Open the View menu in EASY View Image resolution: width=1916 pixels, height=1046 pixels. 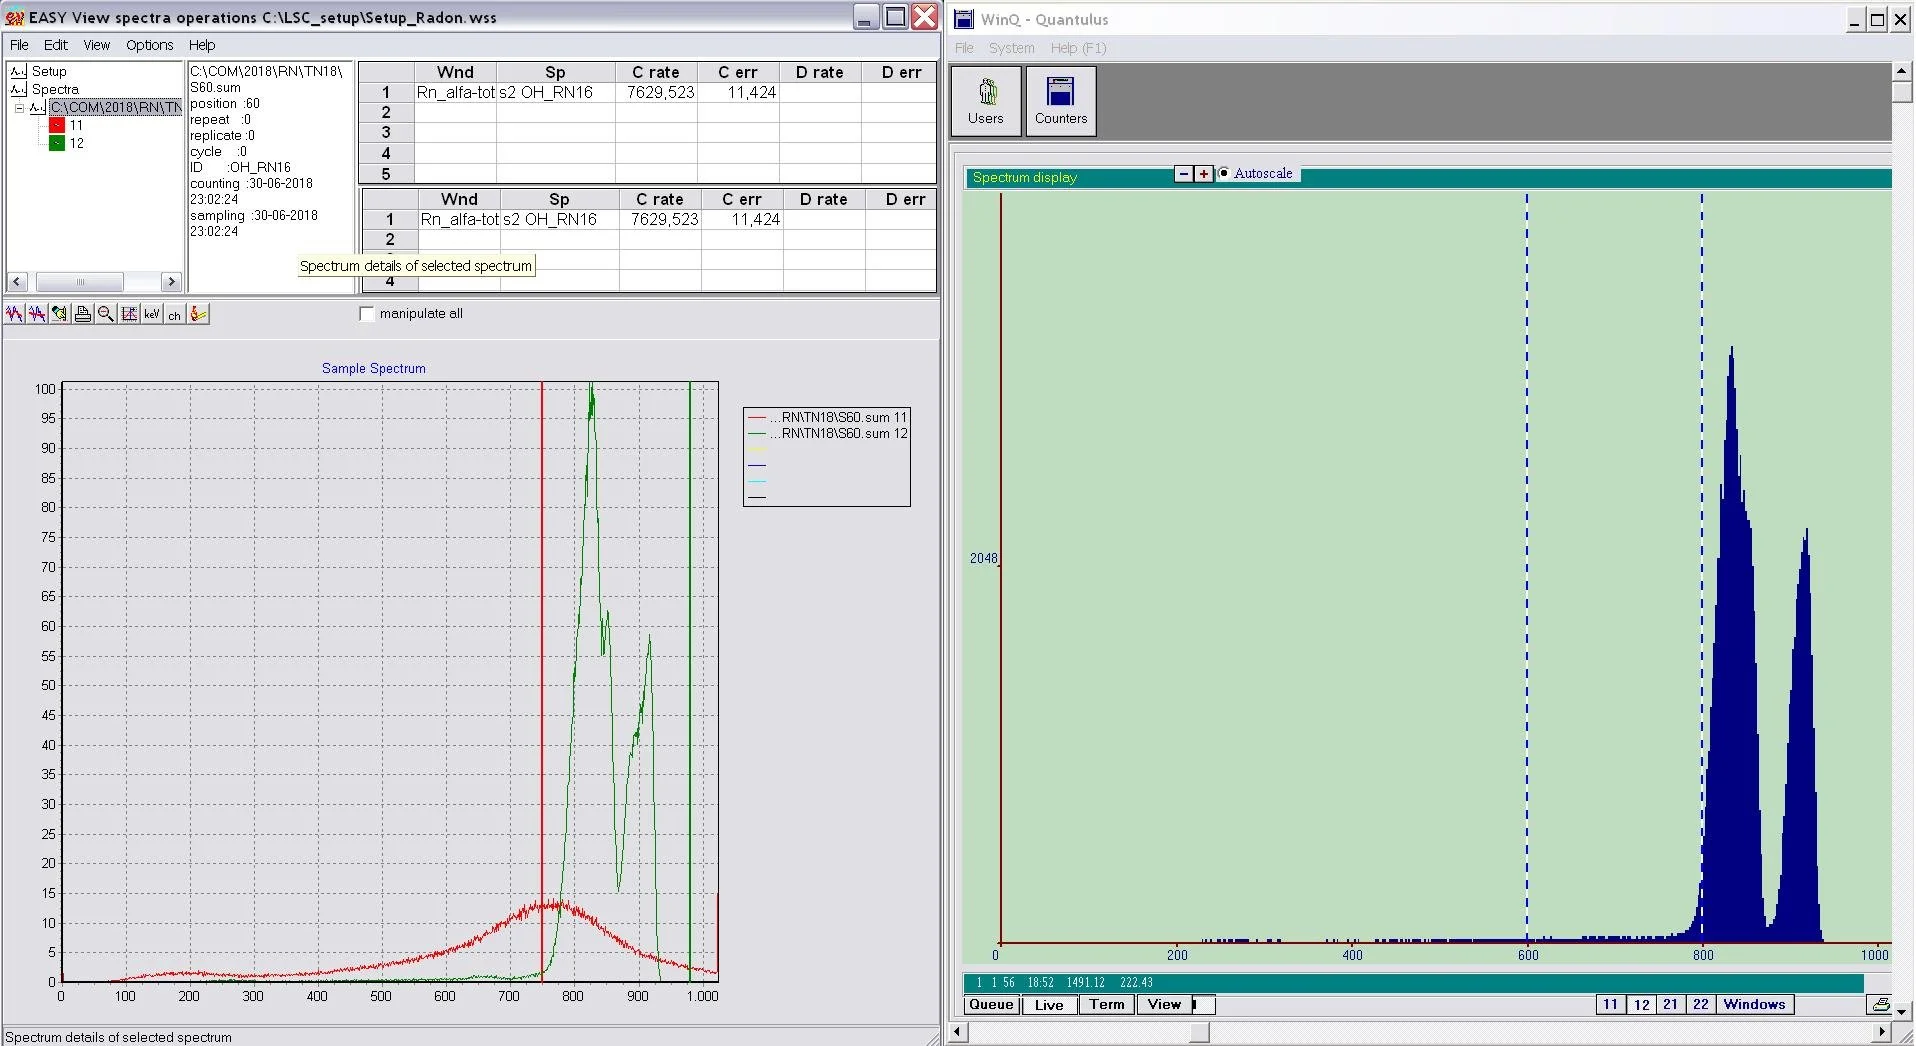[x=97, y=45]
